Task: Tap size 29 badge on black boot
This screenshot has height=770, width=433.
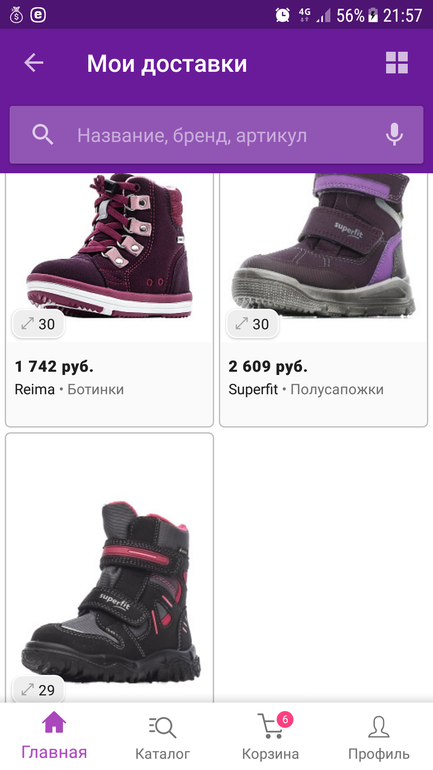Action: tap(38, 690)
